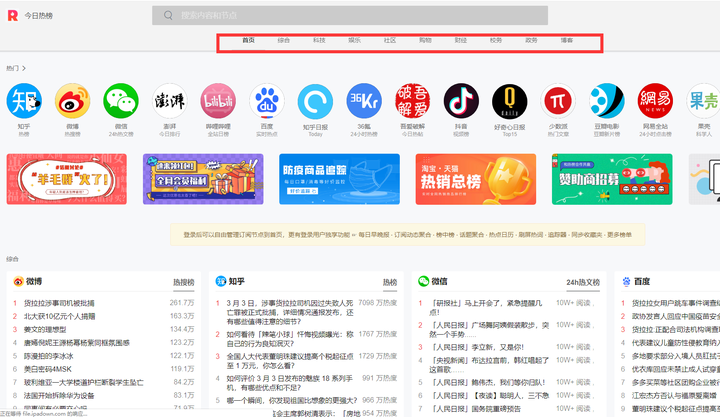Open the 好奇心日报 Q icon
Screen dimensions: 720x417
point(510,101)
